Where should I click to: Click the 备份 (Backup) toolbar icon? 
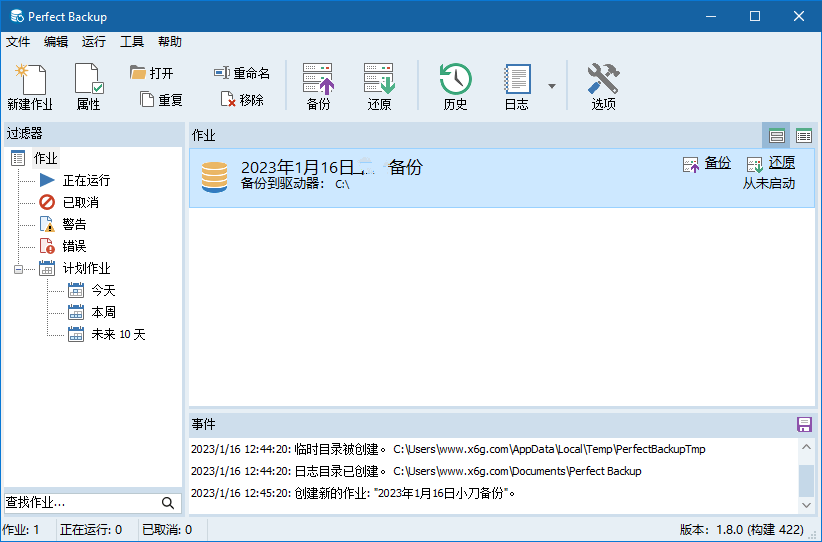(318, 85)
